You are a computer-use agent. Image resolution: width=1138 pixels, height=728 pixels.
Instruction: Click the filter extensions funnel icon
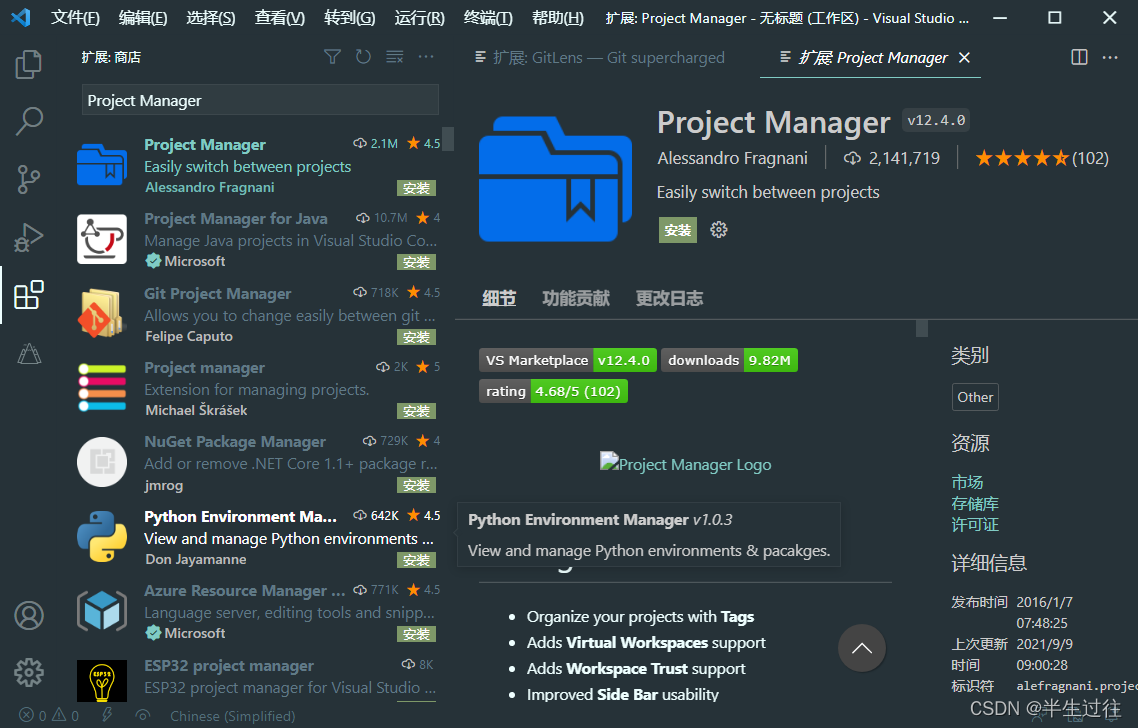point(332,57)
